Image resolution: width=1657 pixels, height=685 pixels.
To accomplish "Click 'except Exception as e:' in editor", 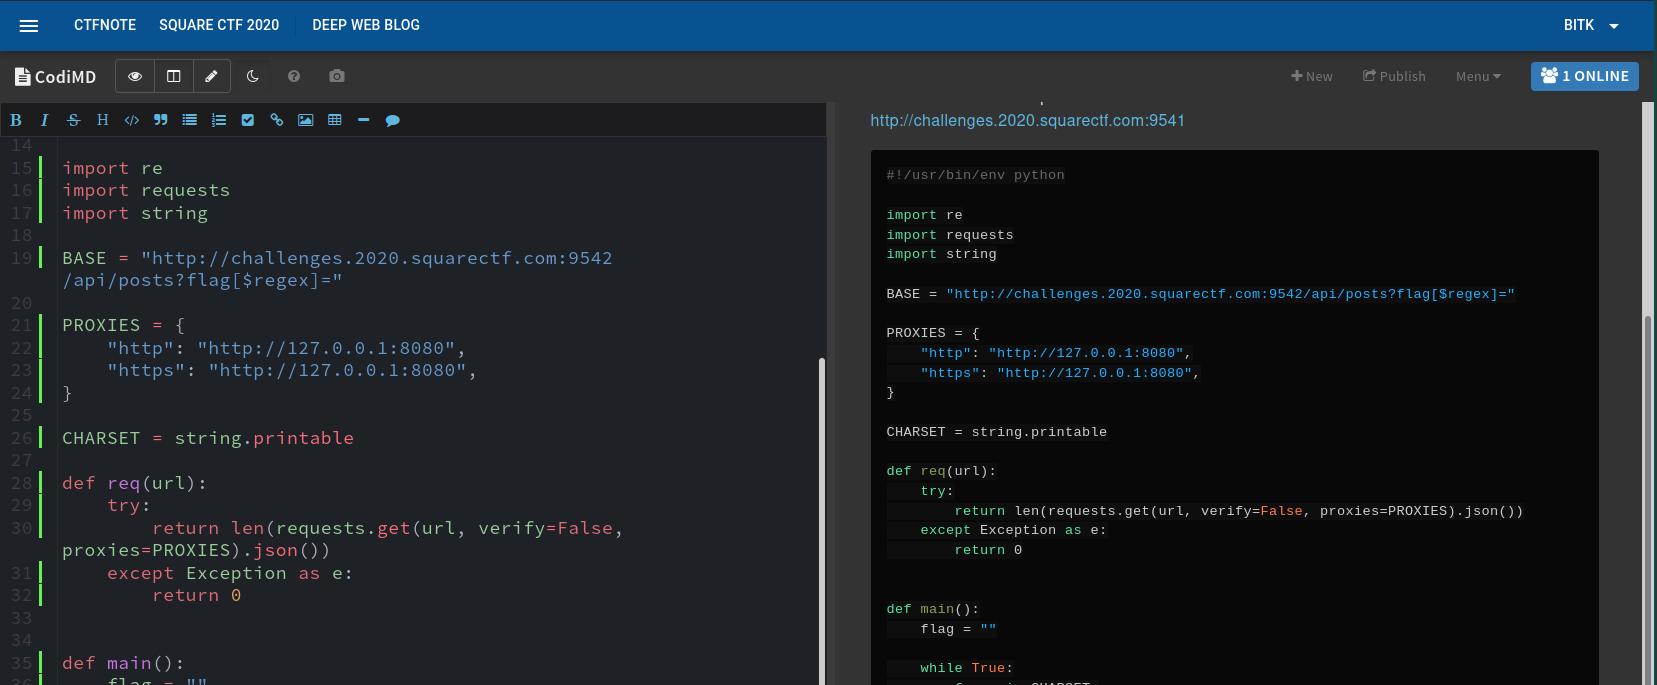I will pos(230,573).
